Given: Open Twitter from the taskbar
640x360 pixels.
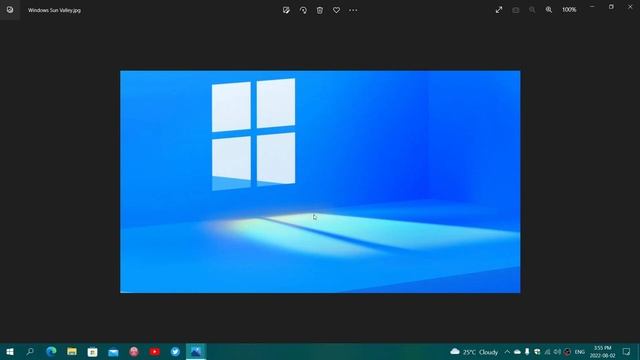Looking at the screenshot, I should click(175, 351).
